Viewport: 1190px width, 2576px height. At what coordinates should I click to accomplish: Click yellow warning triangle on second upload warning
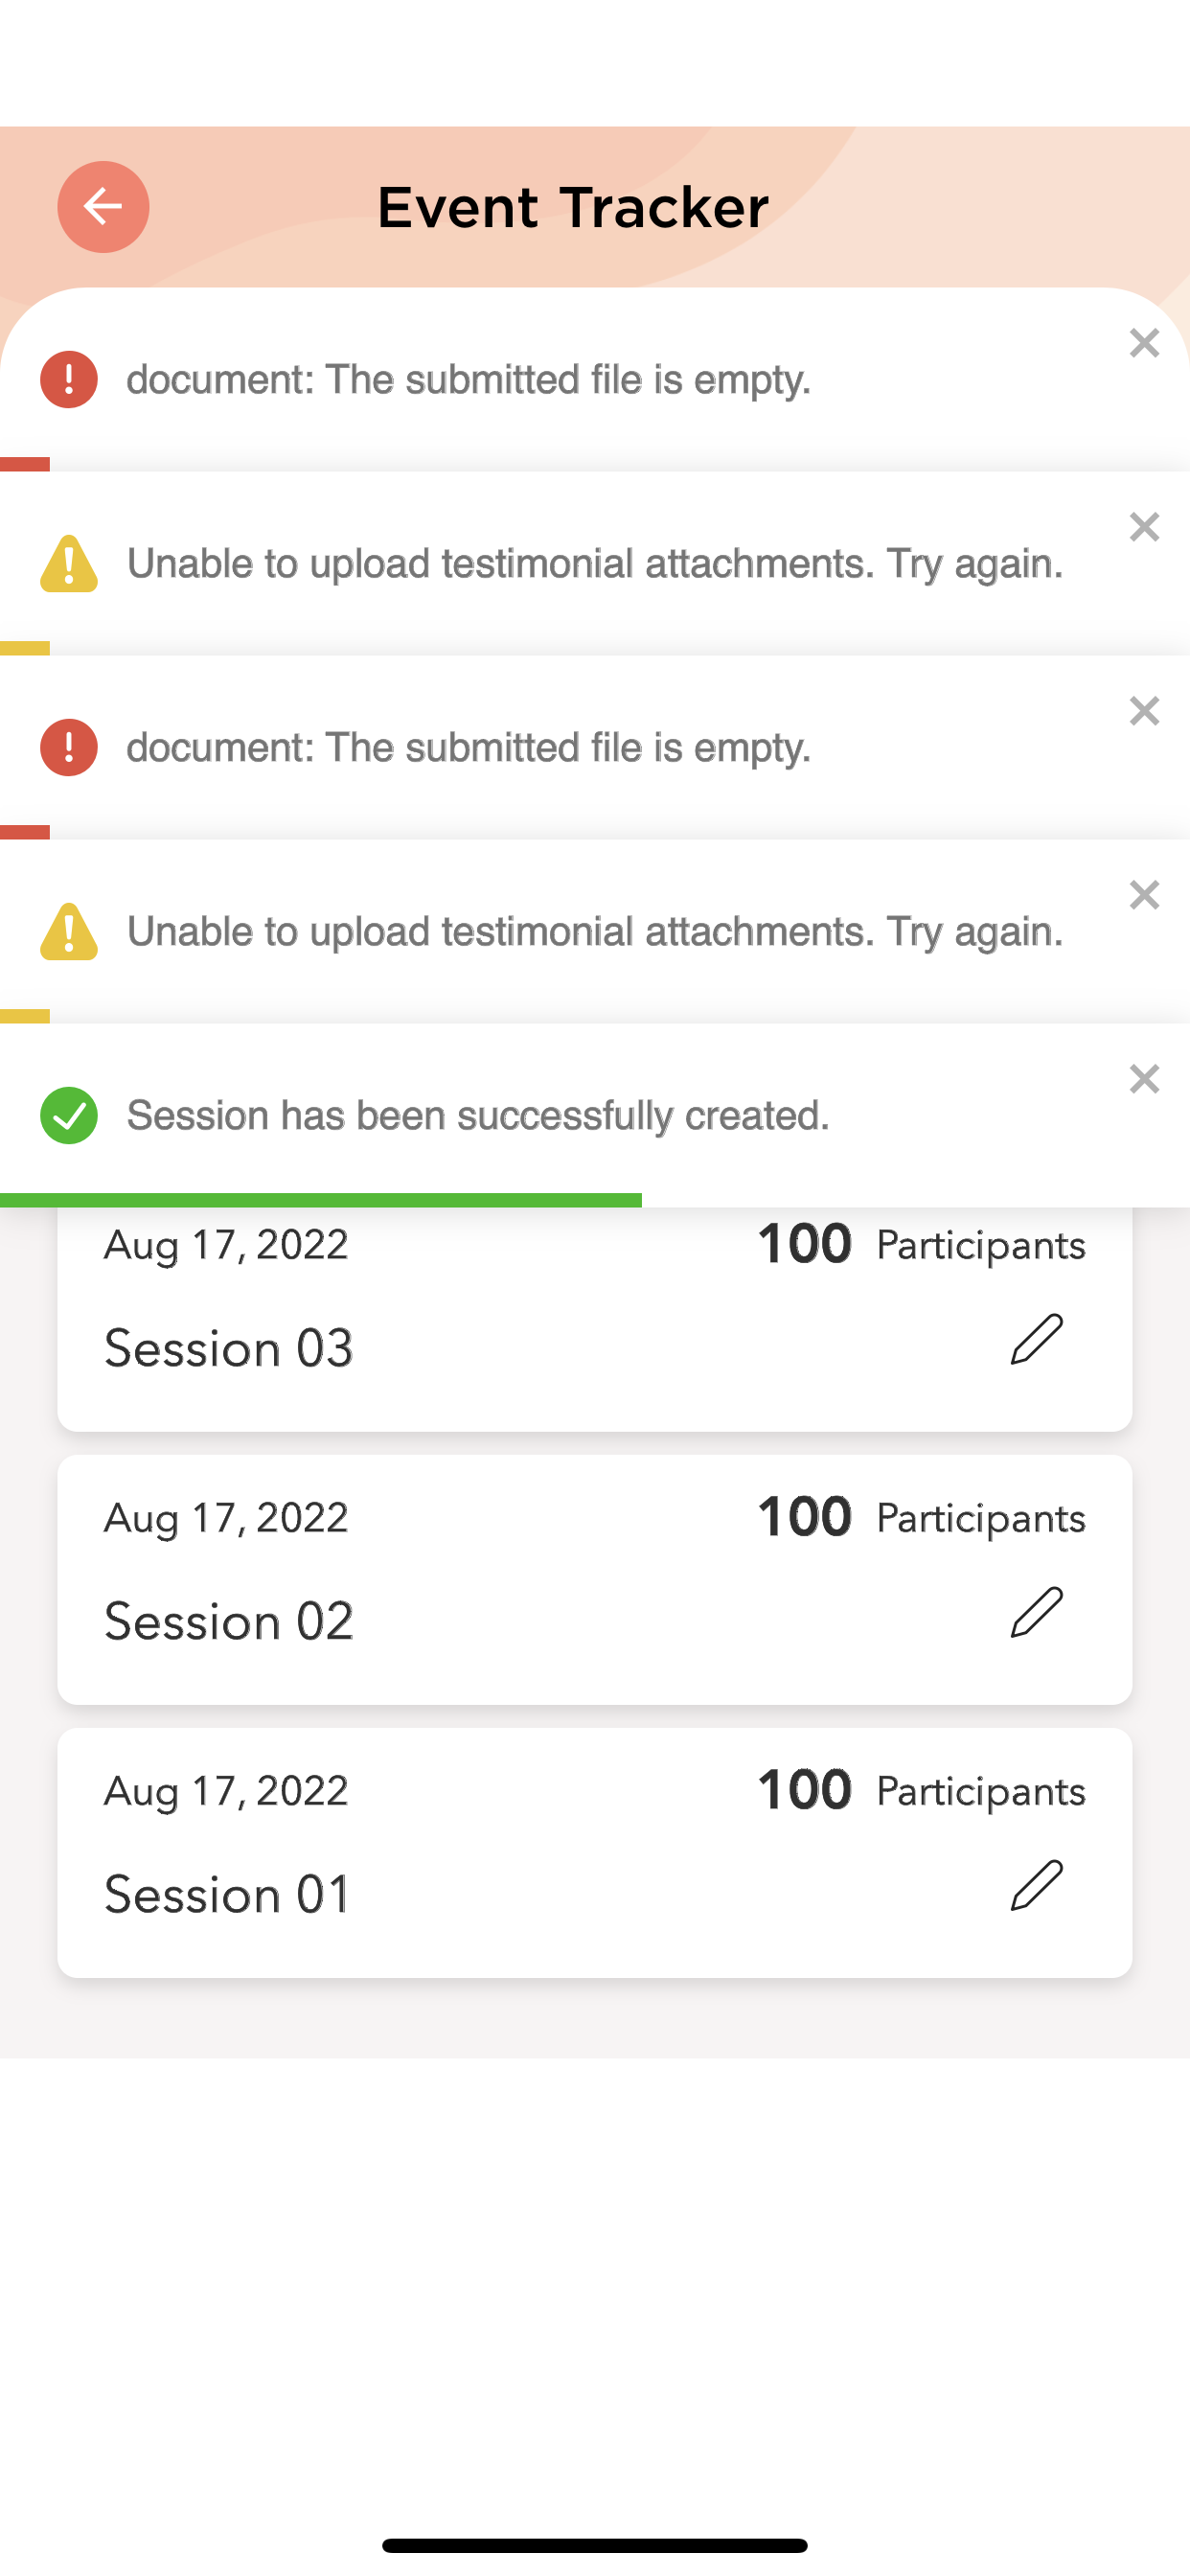[69, 932]
